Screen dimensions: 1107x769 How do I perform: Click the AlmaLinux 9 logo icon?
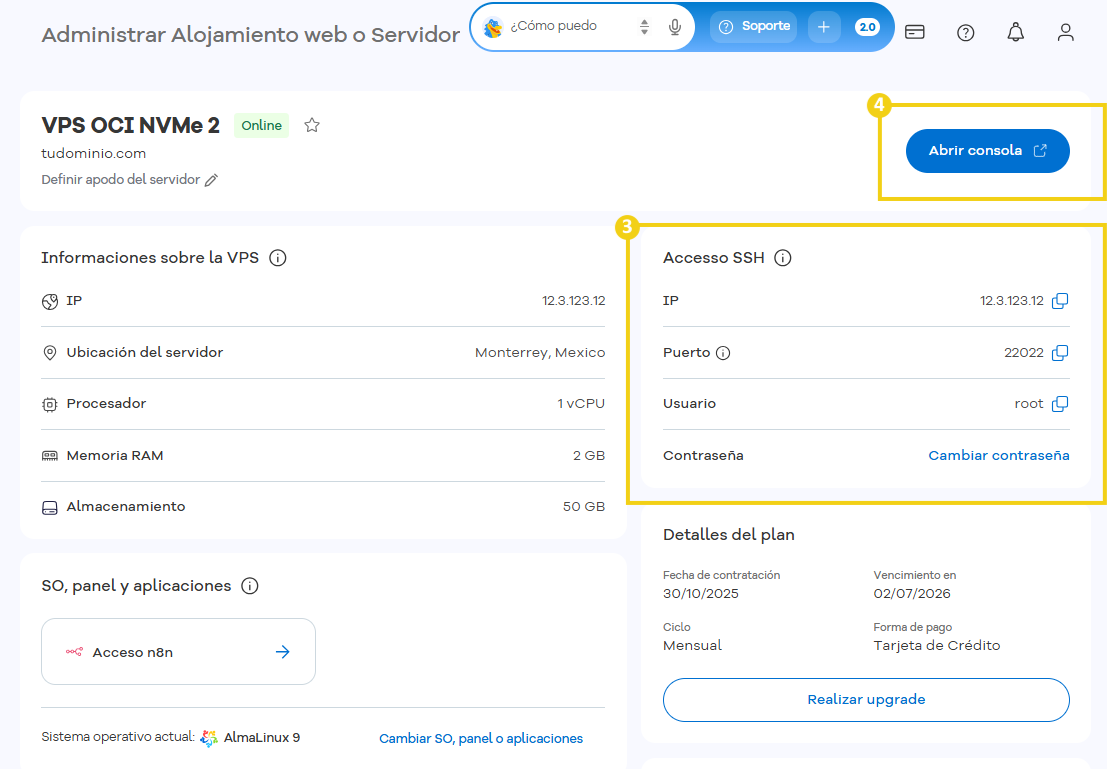(x=209, y=738)
